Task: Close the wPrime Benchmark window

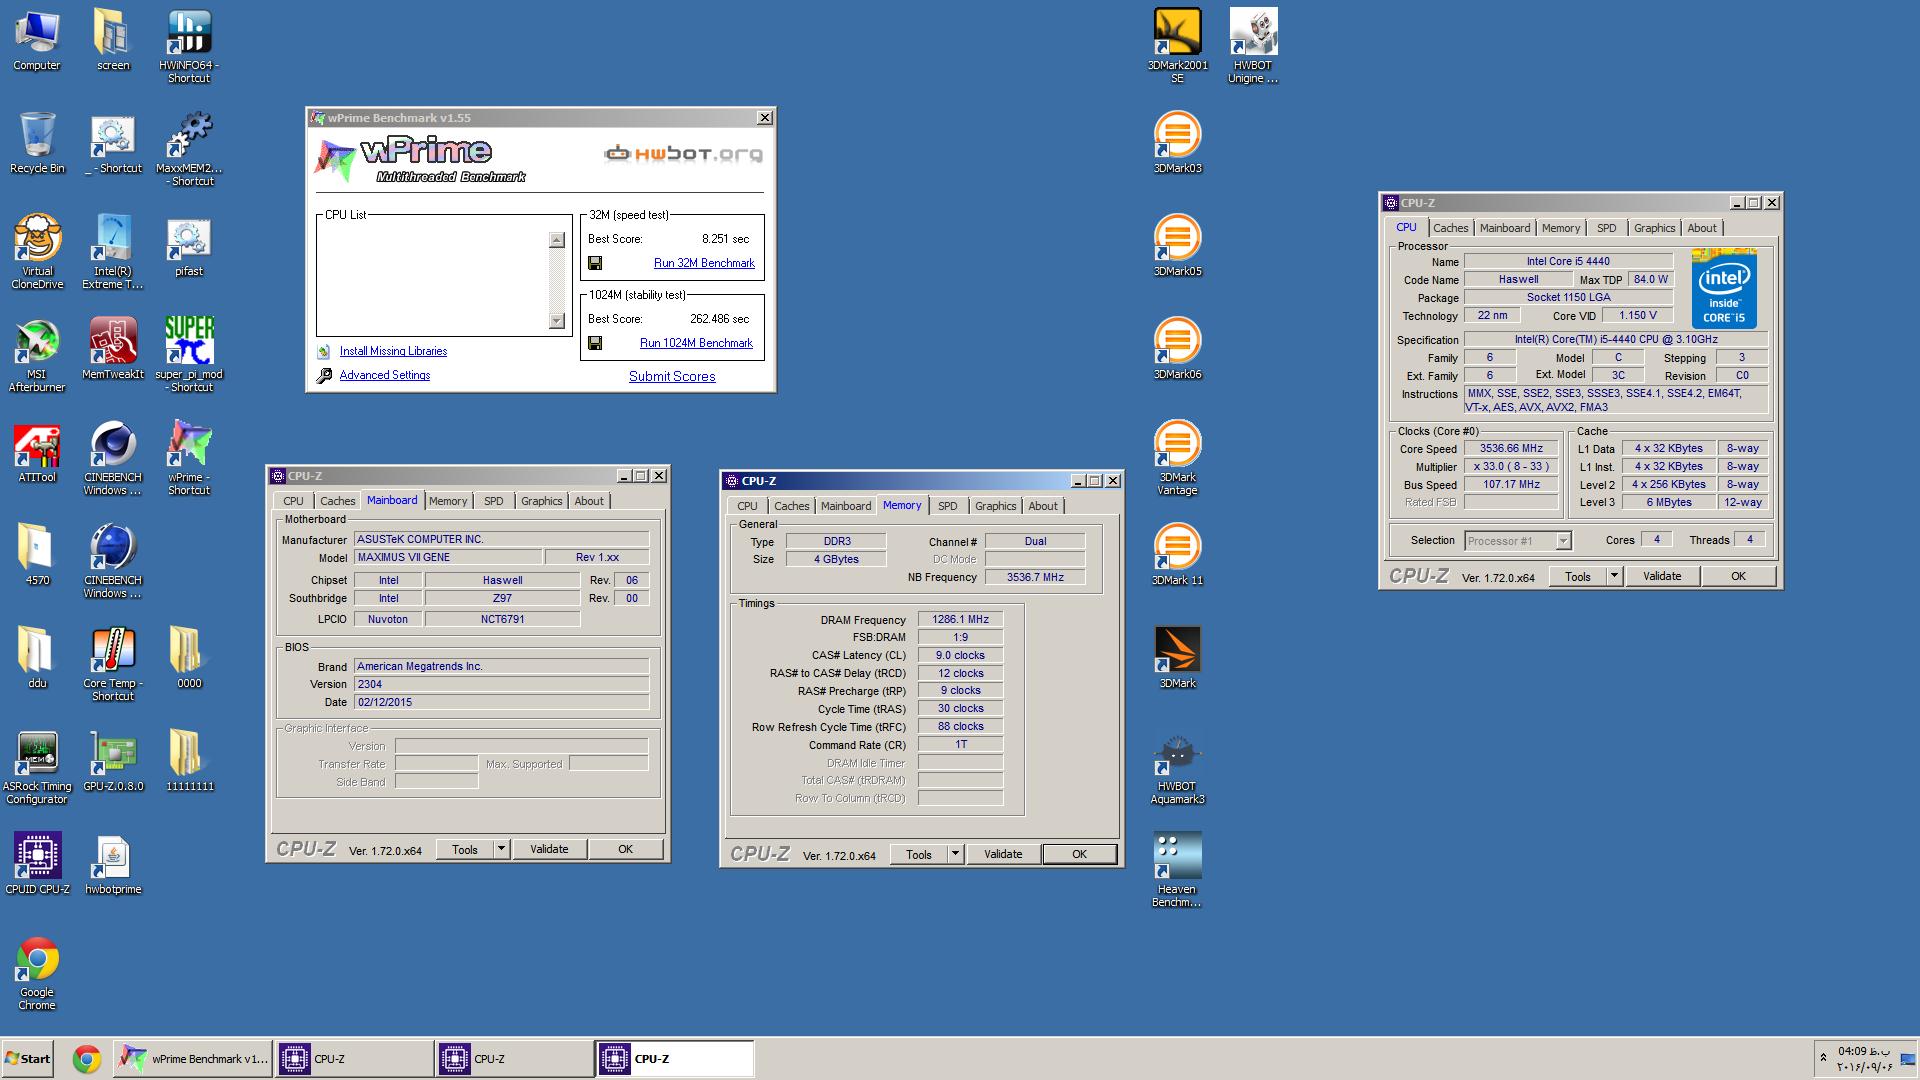Action: [x=765, y=118]
